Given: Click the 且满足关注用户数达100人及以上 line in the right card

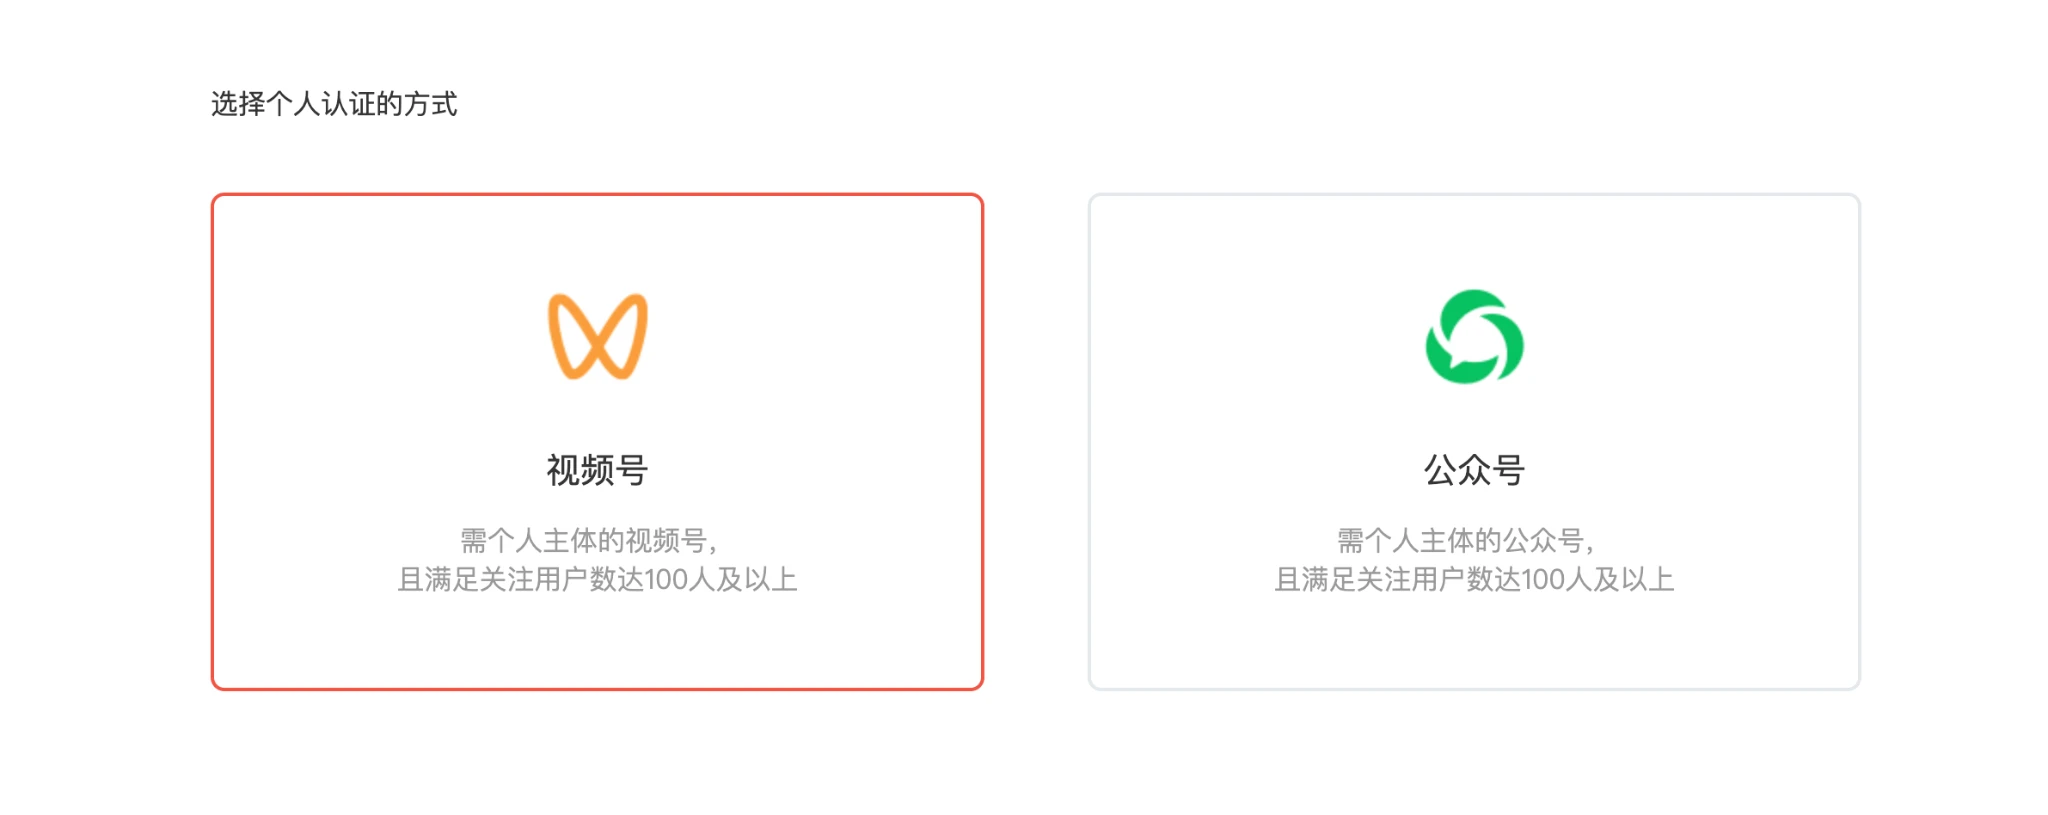Looking at the screenshot, I should click(1474, 580).
